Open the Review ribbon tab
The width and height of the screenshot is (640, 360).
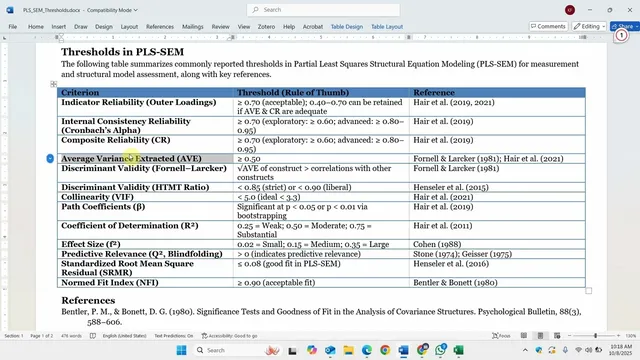click(x=220, y=27)
